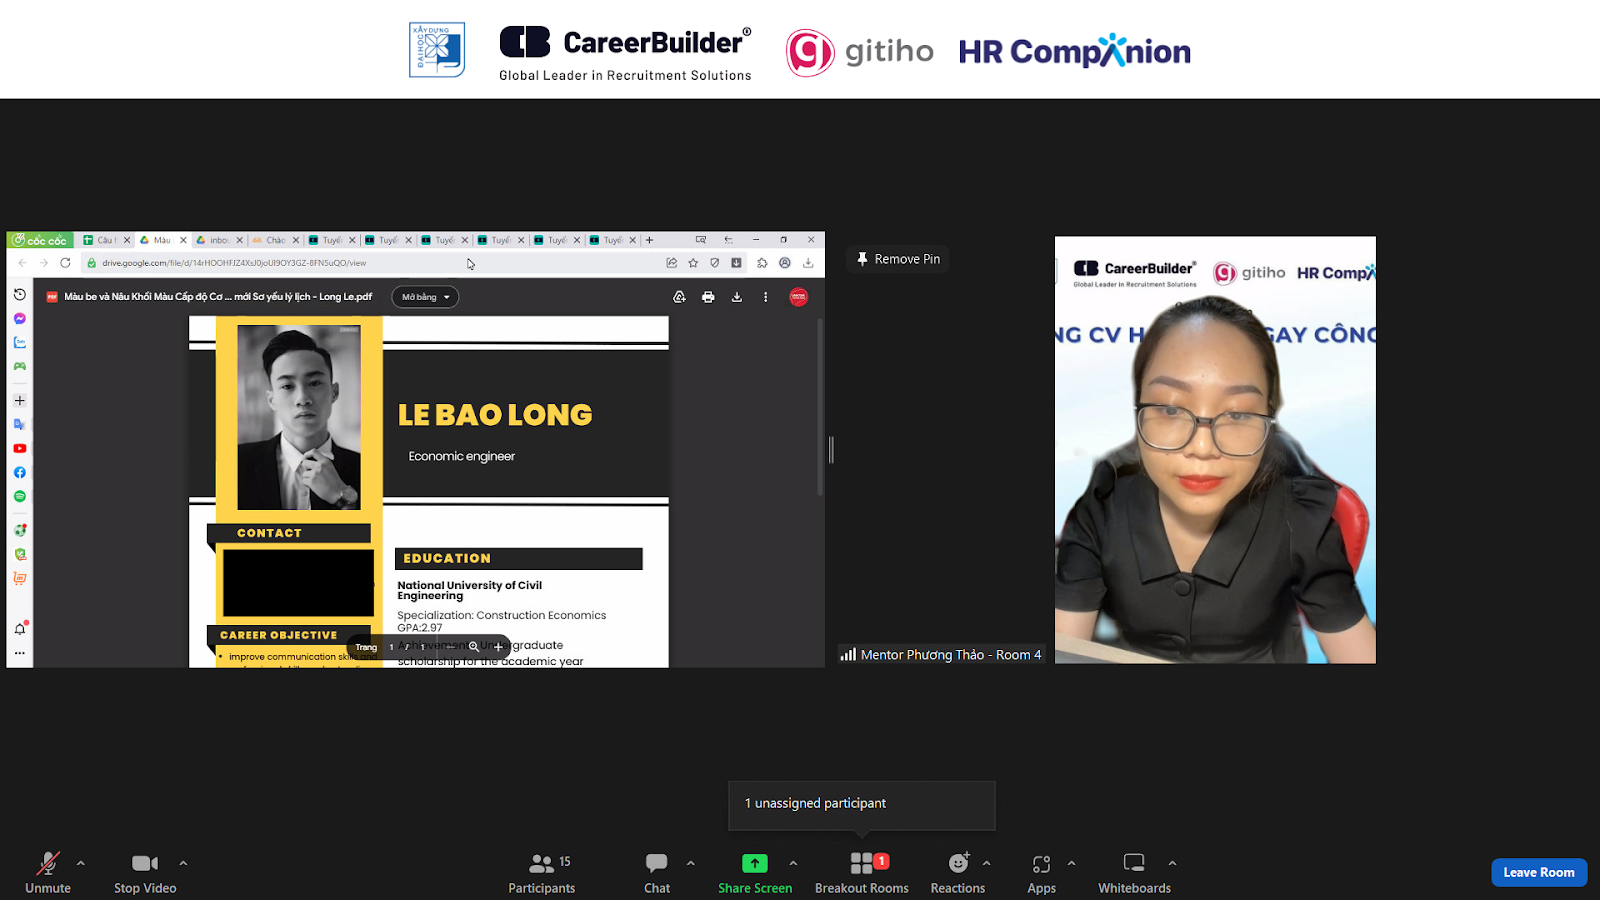The image size is (1600, 900).
Task: Click the '1 unassigned participant' notification
Action: coord(862,805)
